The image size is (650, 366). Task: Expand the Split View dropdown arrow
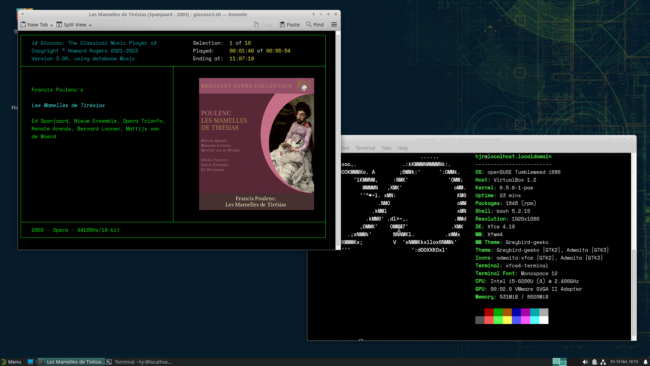click(90, 25)
